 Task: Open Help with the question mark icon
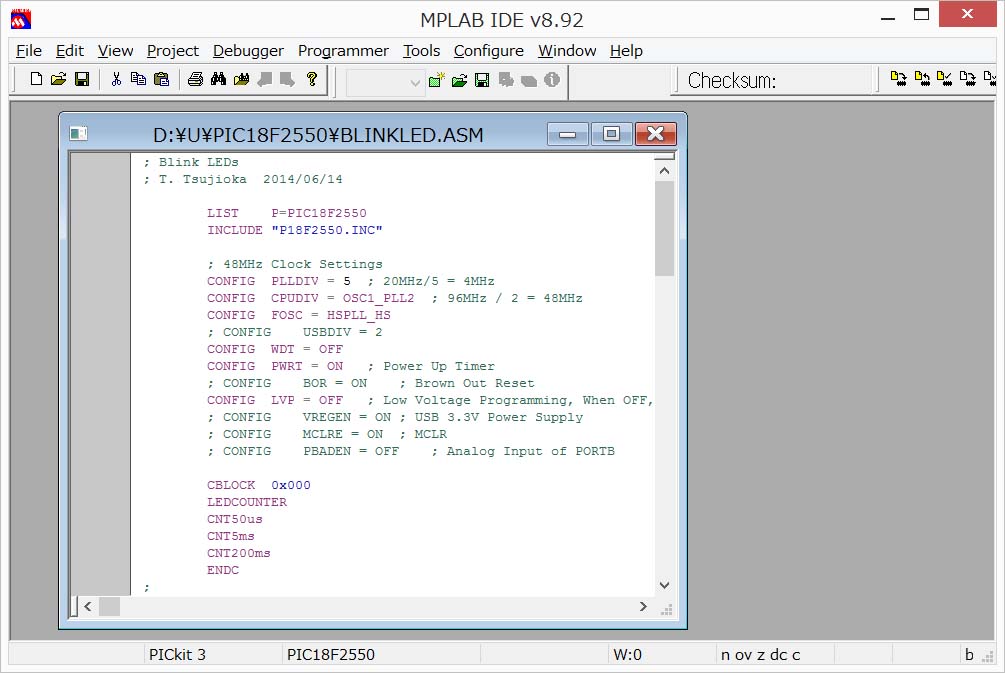[312, 79]
